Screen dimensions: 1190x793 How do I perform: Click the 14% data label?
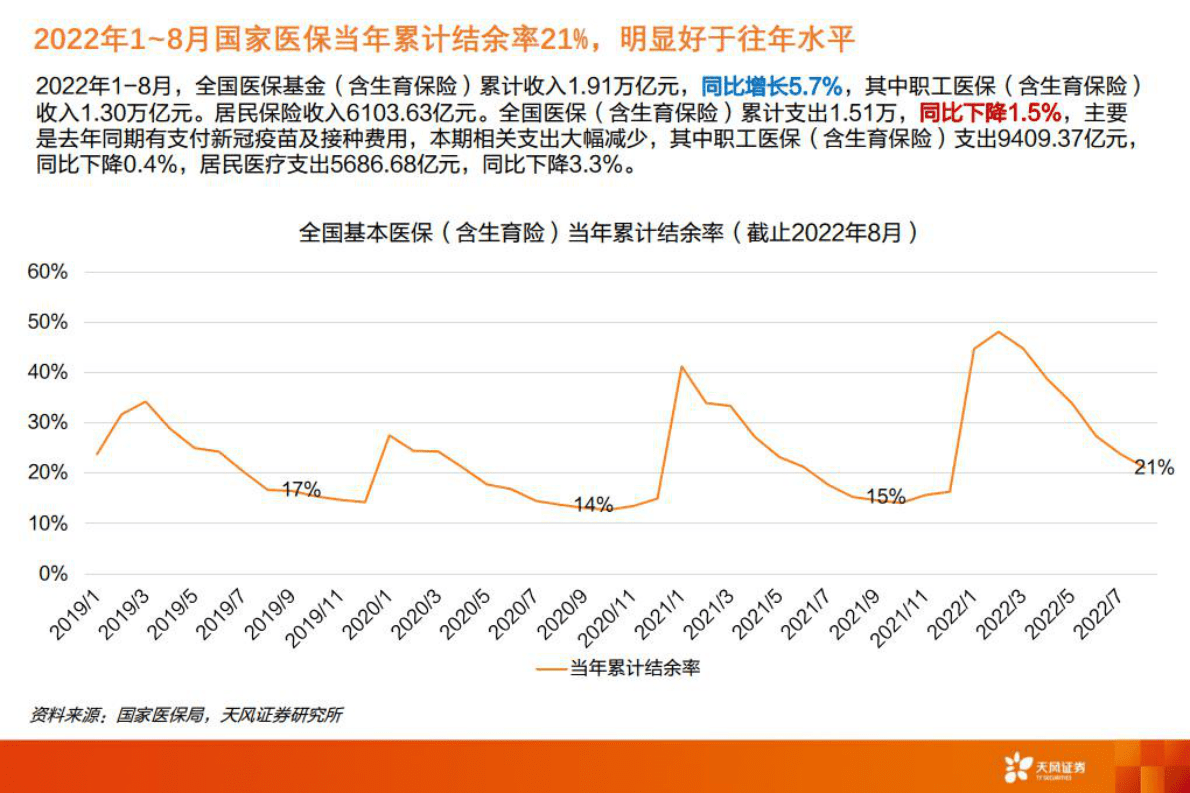click(593, 505)
